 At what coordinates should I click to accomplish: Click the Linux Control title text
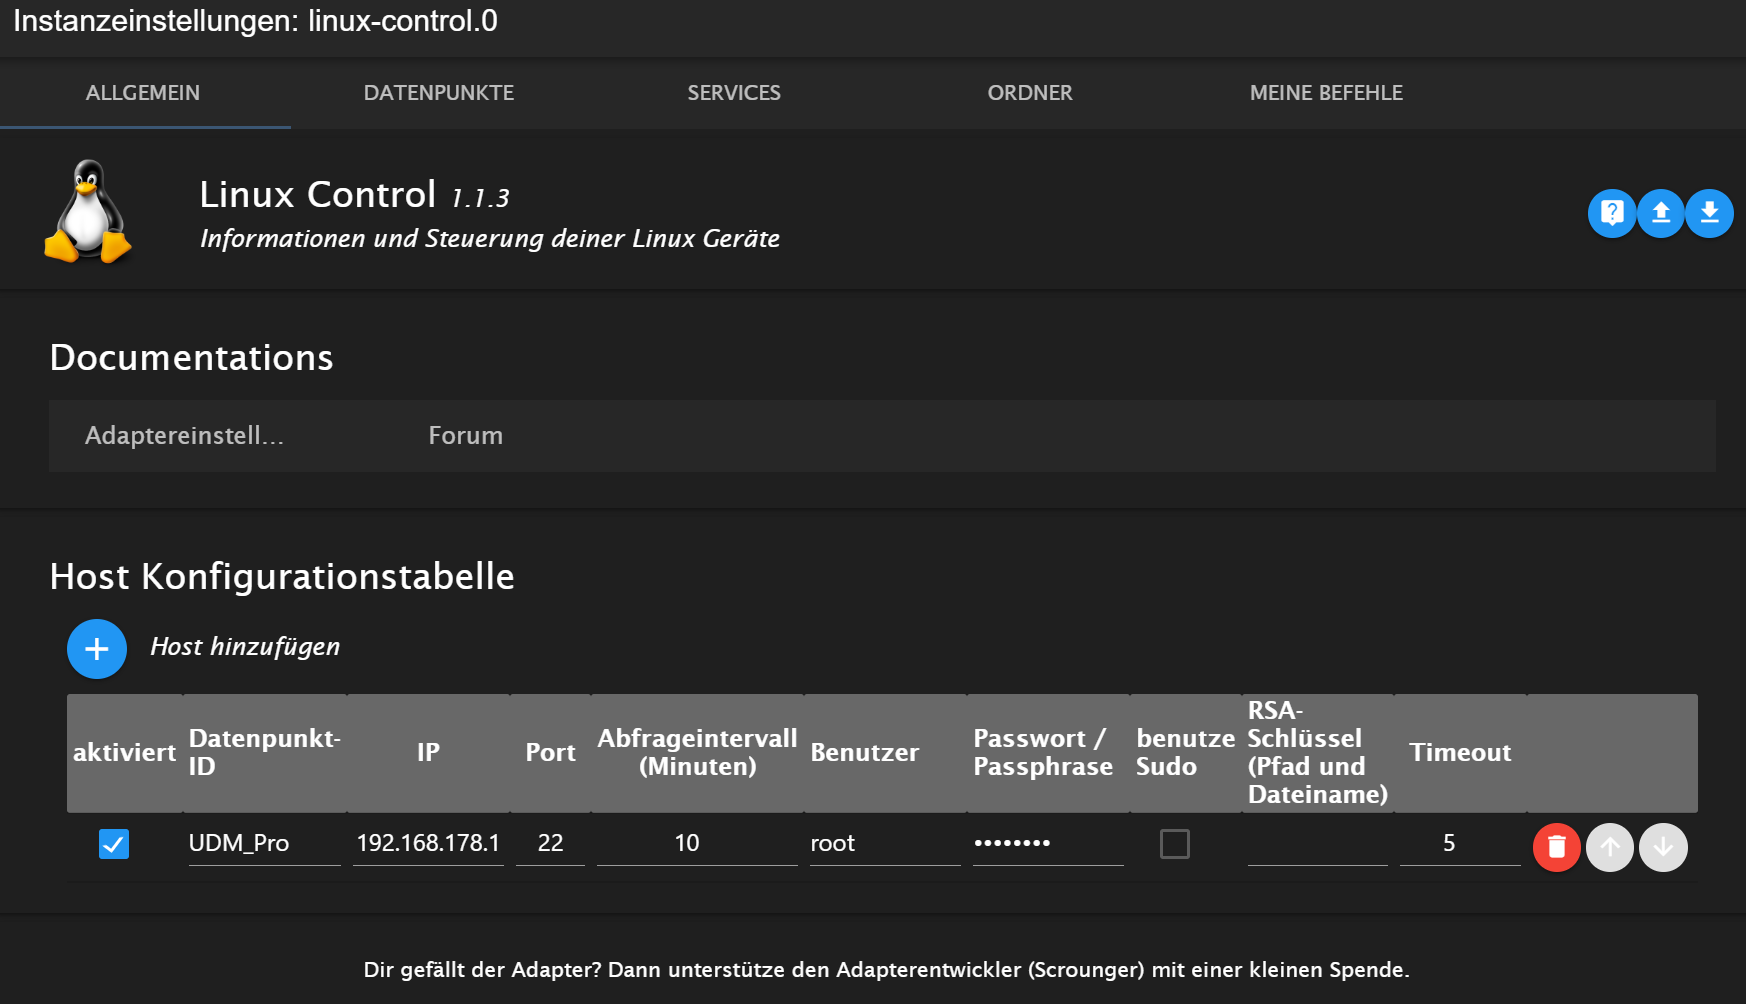point(318,194)
